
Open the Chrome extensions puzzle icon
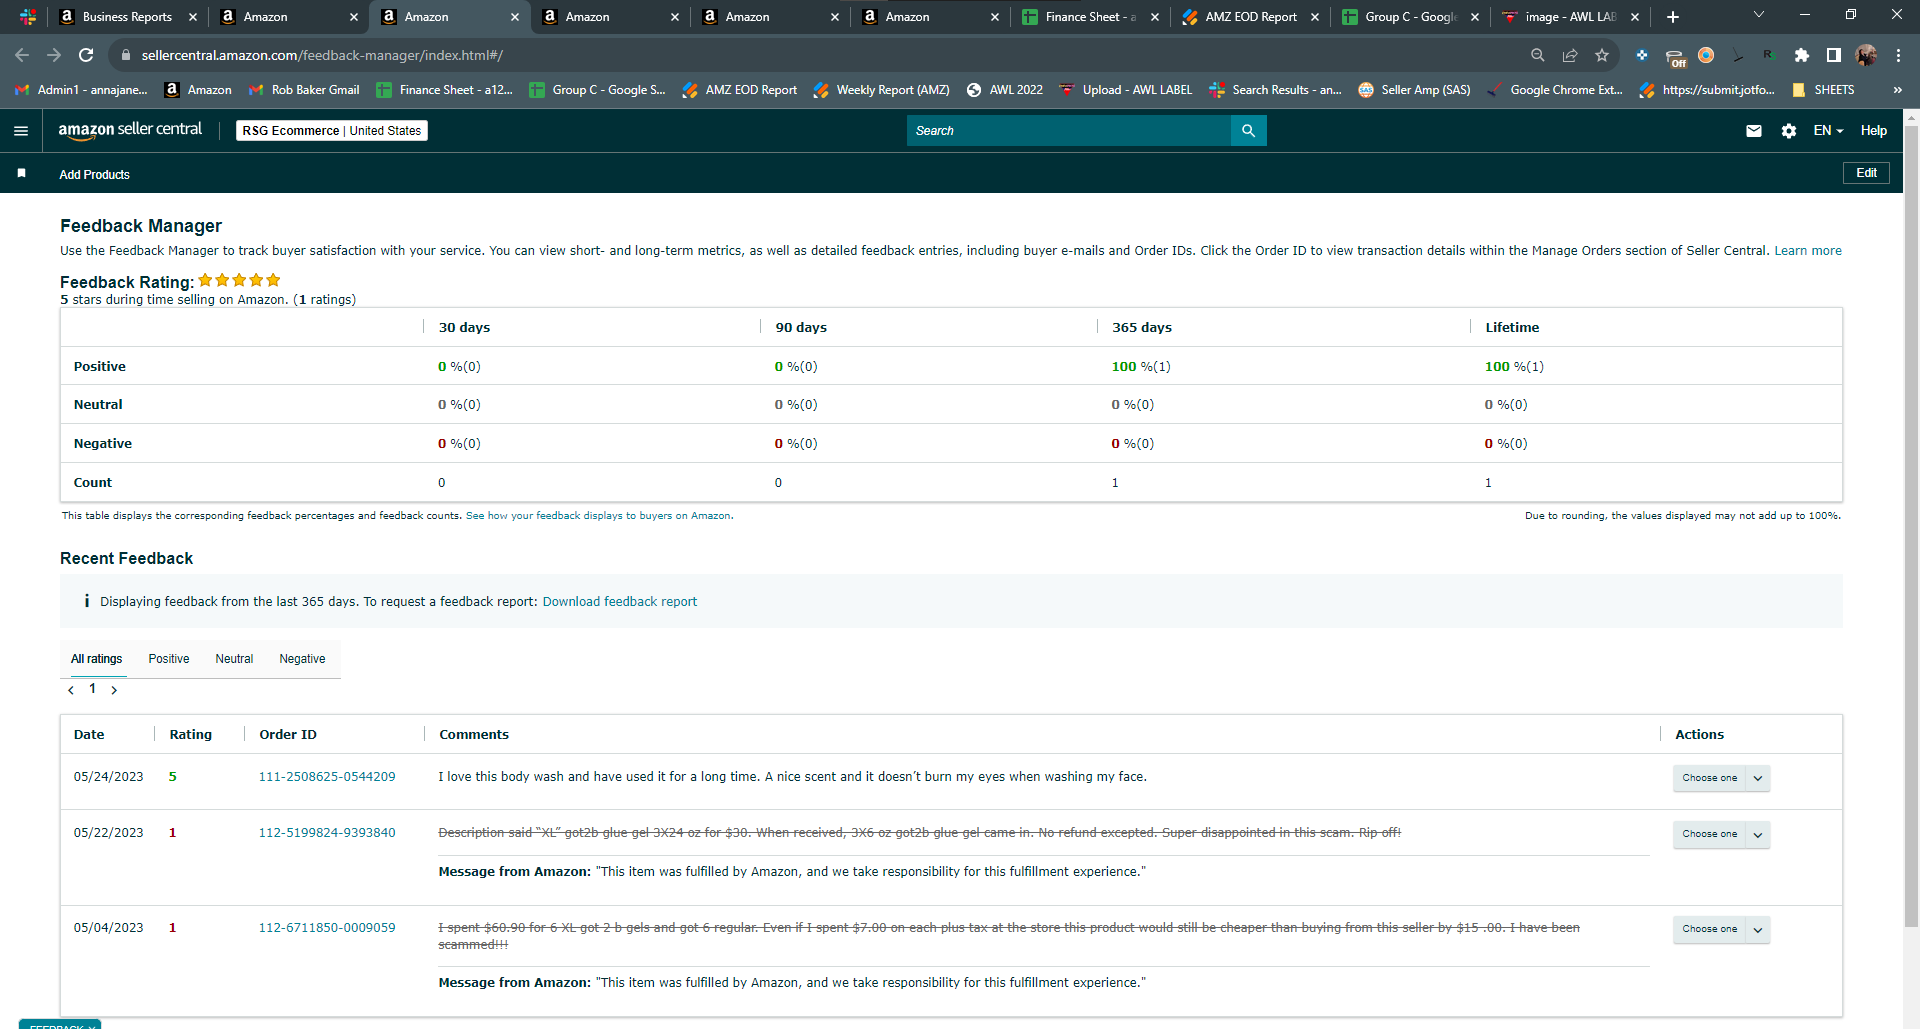pos(1802,55)
